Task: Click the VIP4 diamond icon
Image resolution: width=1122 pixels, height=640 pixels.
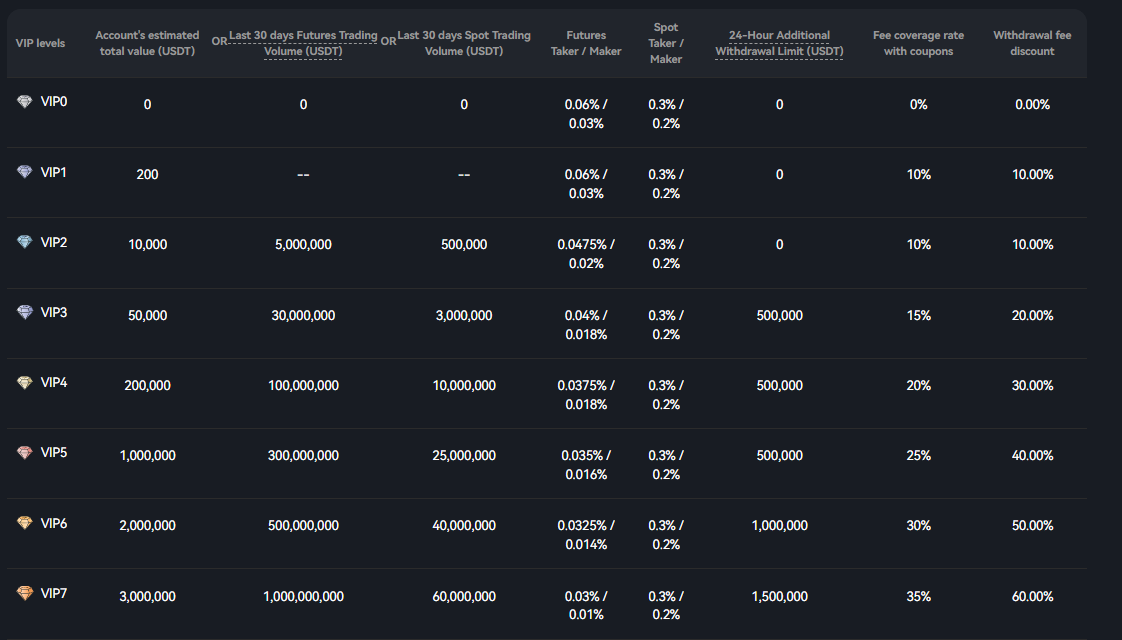Action: point(25,382)
